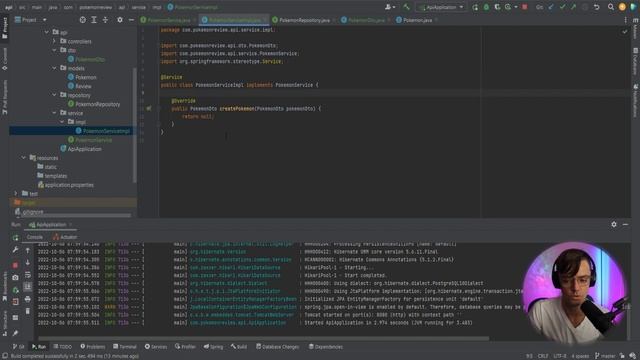640x360 pixels.
Task: Switch to the Console tab in Run panel
Action: [35, 237]
